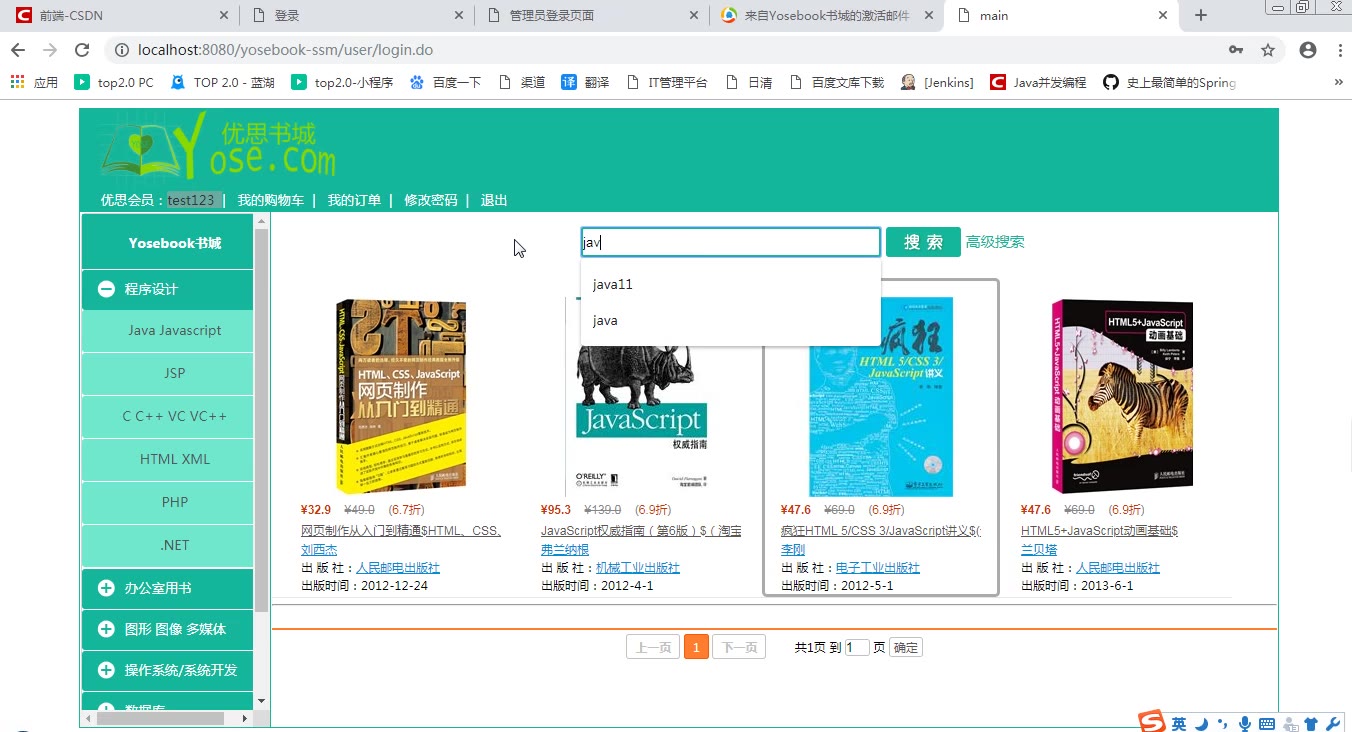Open the GitHub Spring bookmark
Screen dimensions: 1352x732
coord(1170,82)
